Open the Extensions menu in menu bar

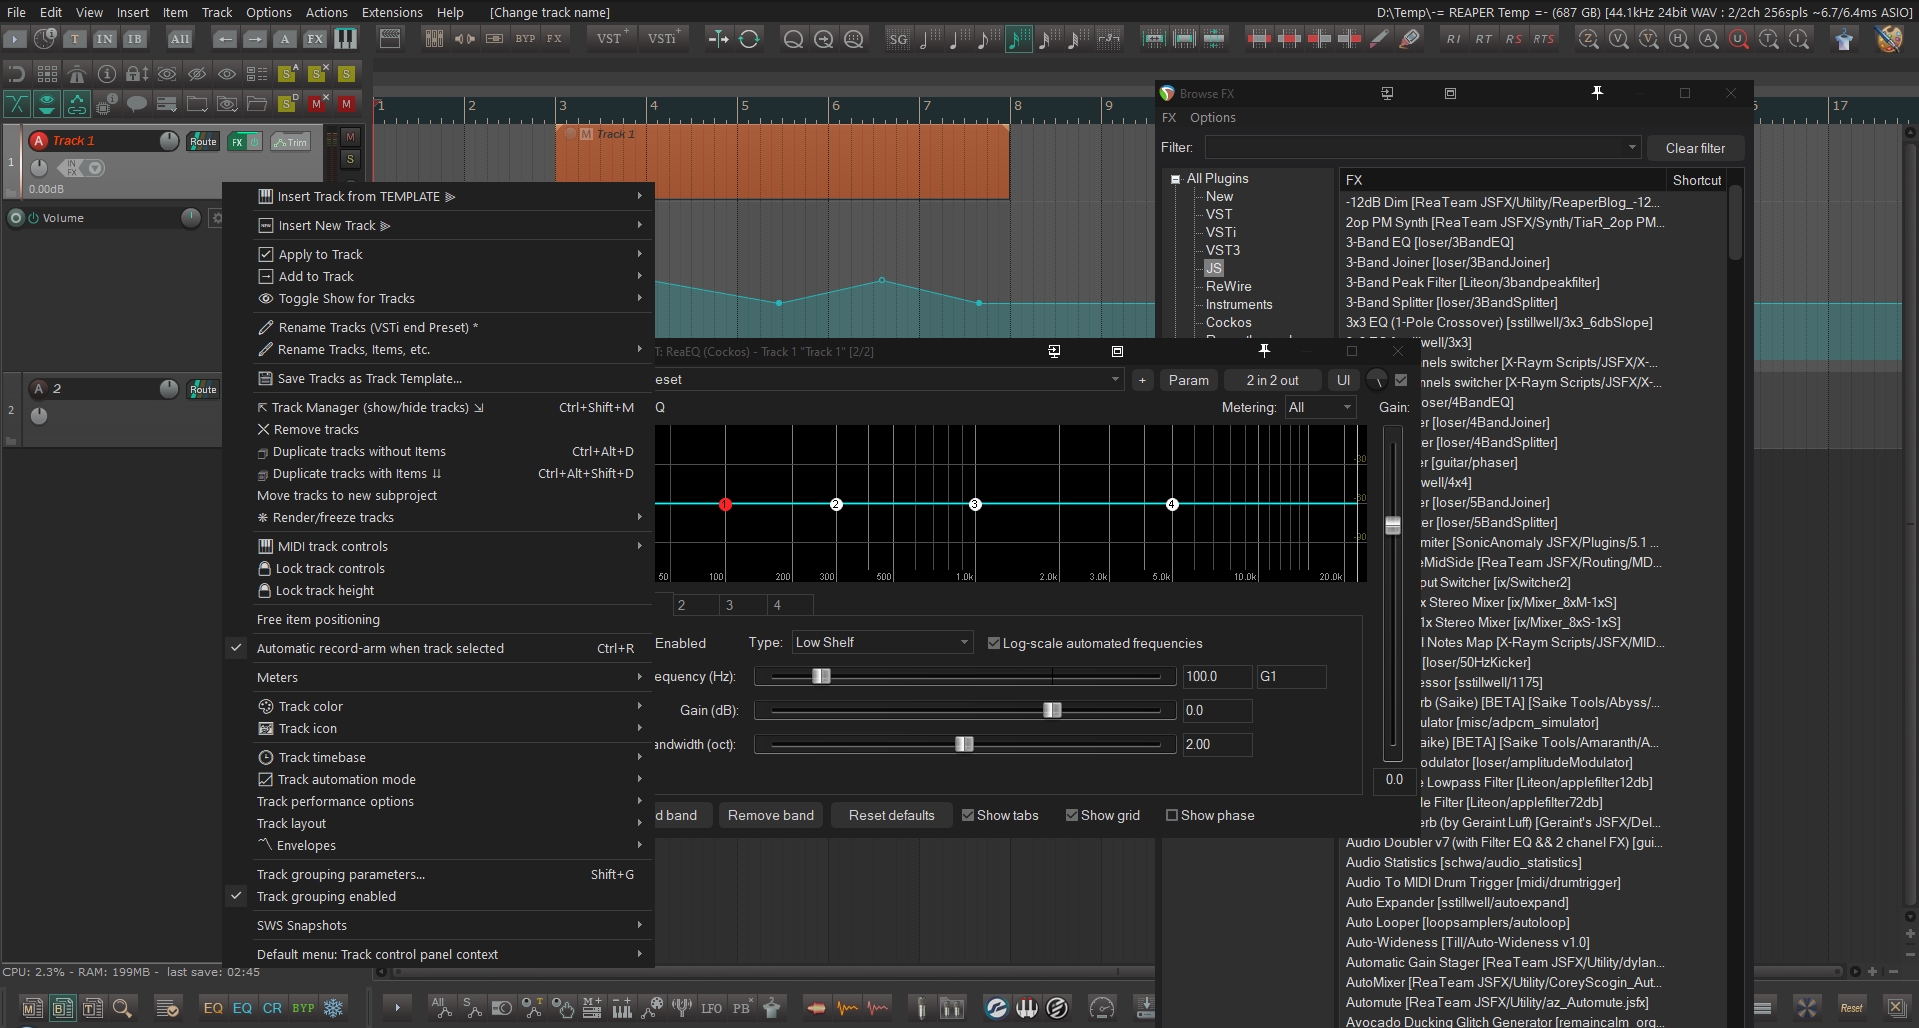(392, 12)
